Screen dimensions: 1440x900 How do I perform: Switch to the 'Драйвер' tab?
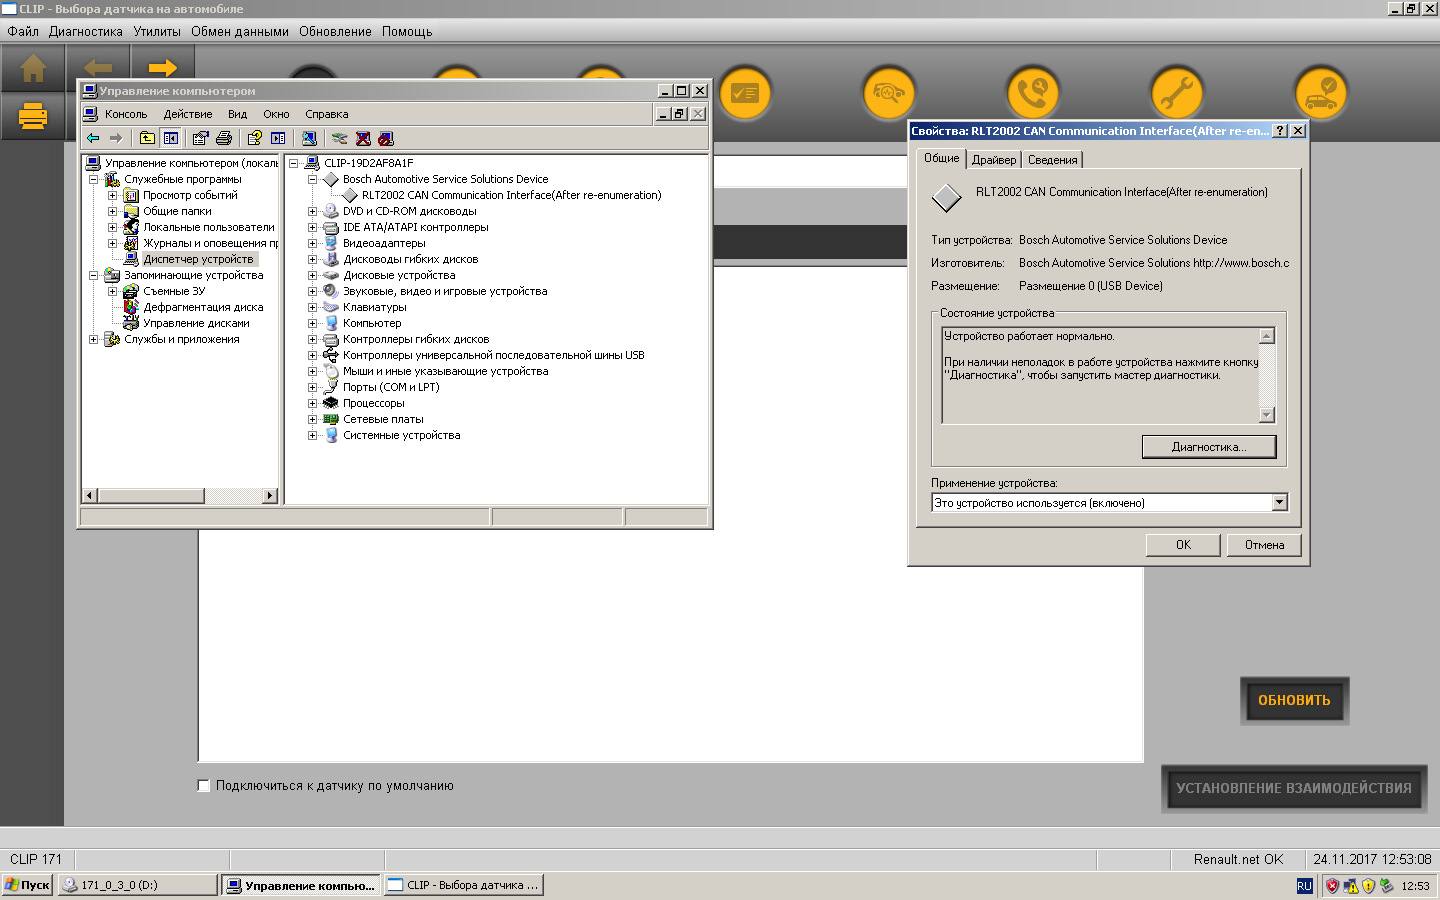click(994, 160)
